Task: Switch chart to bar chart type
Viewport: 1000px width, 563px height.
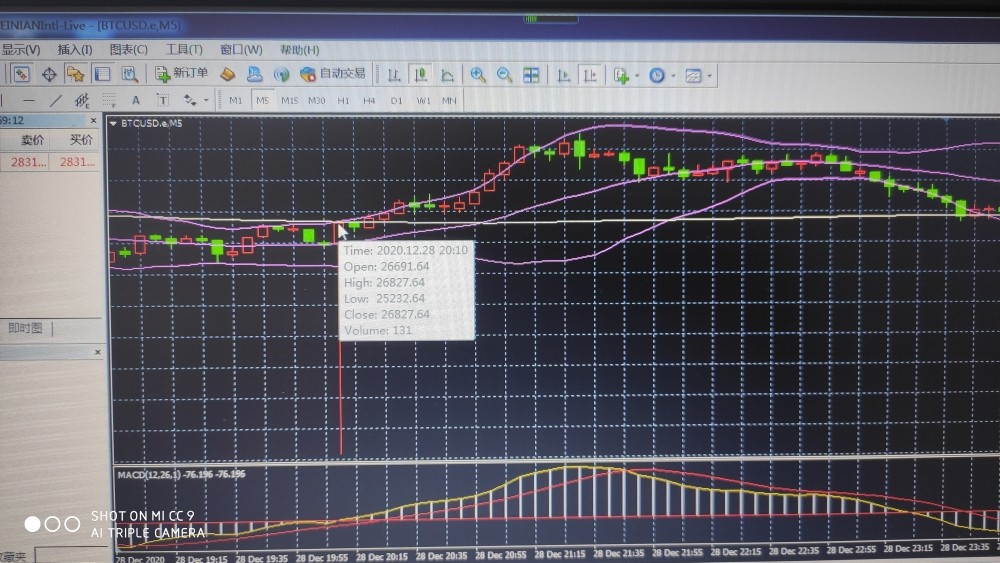Action: pos(393,75)
